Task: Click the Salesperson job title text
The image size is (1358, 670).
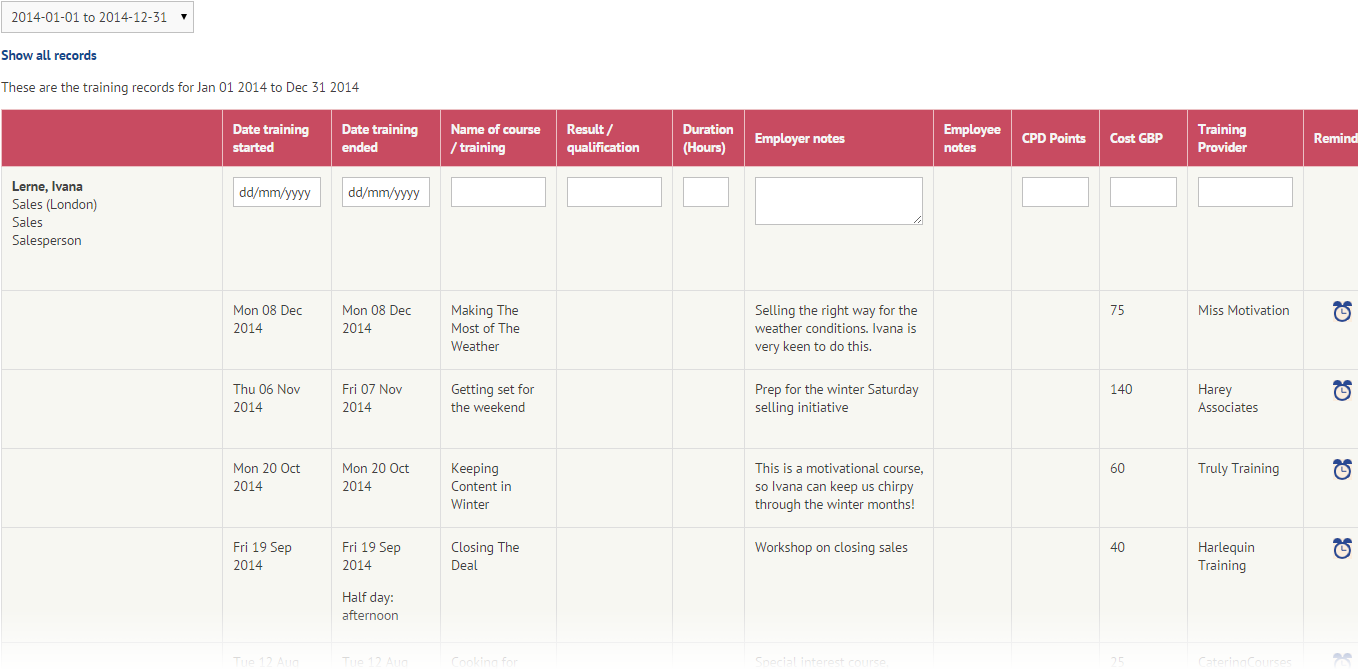Action: (47, 240)
